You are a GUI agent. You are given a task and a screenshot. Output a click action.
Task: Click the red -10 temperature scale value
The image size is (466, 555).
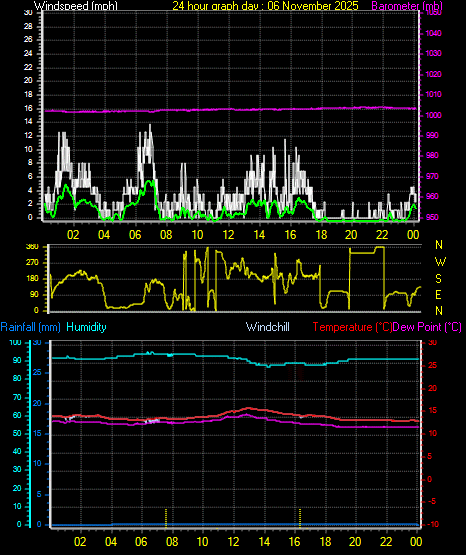pyautogui.click(x=433, y=524)
